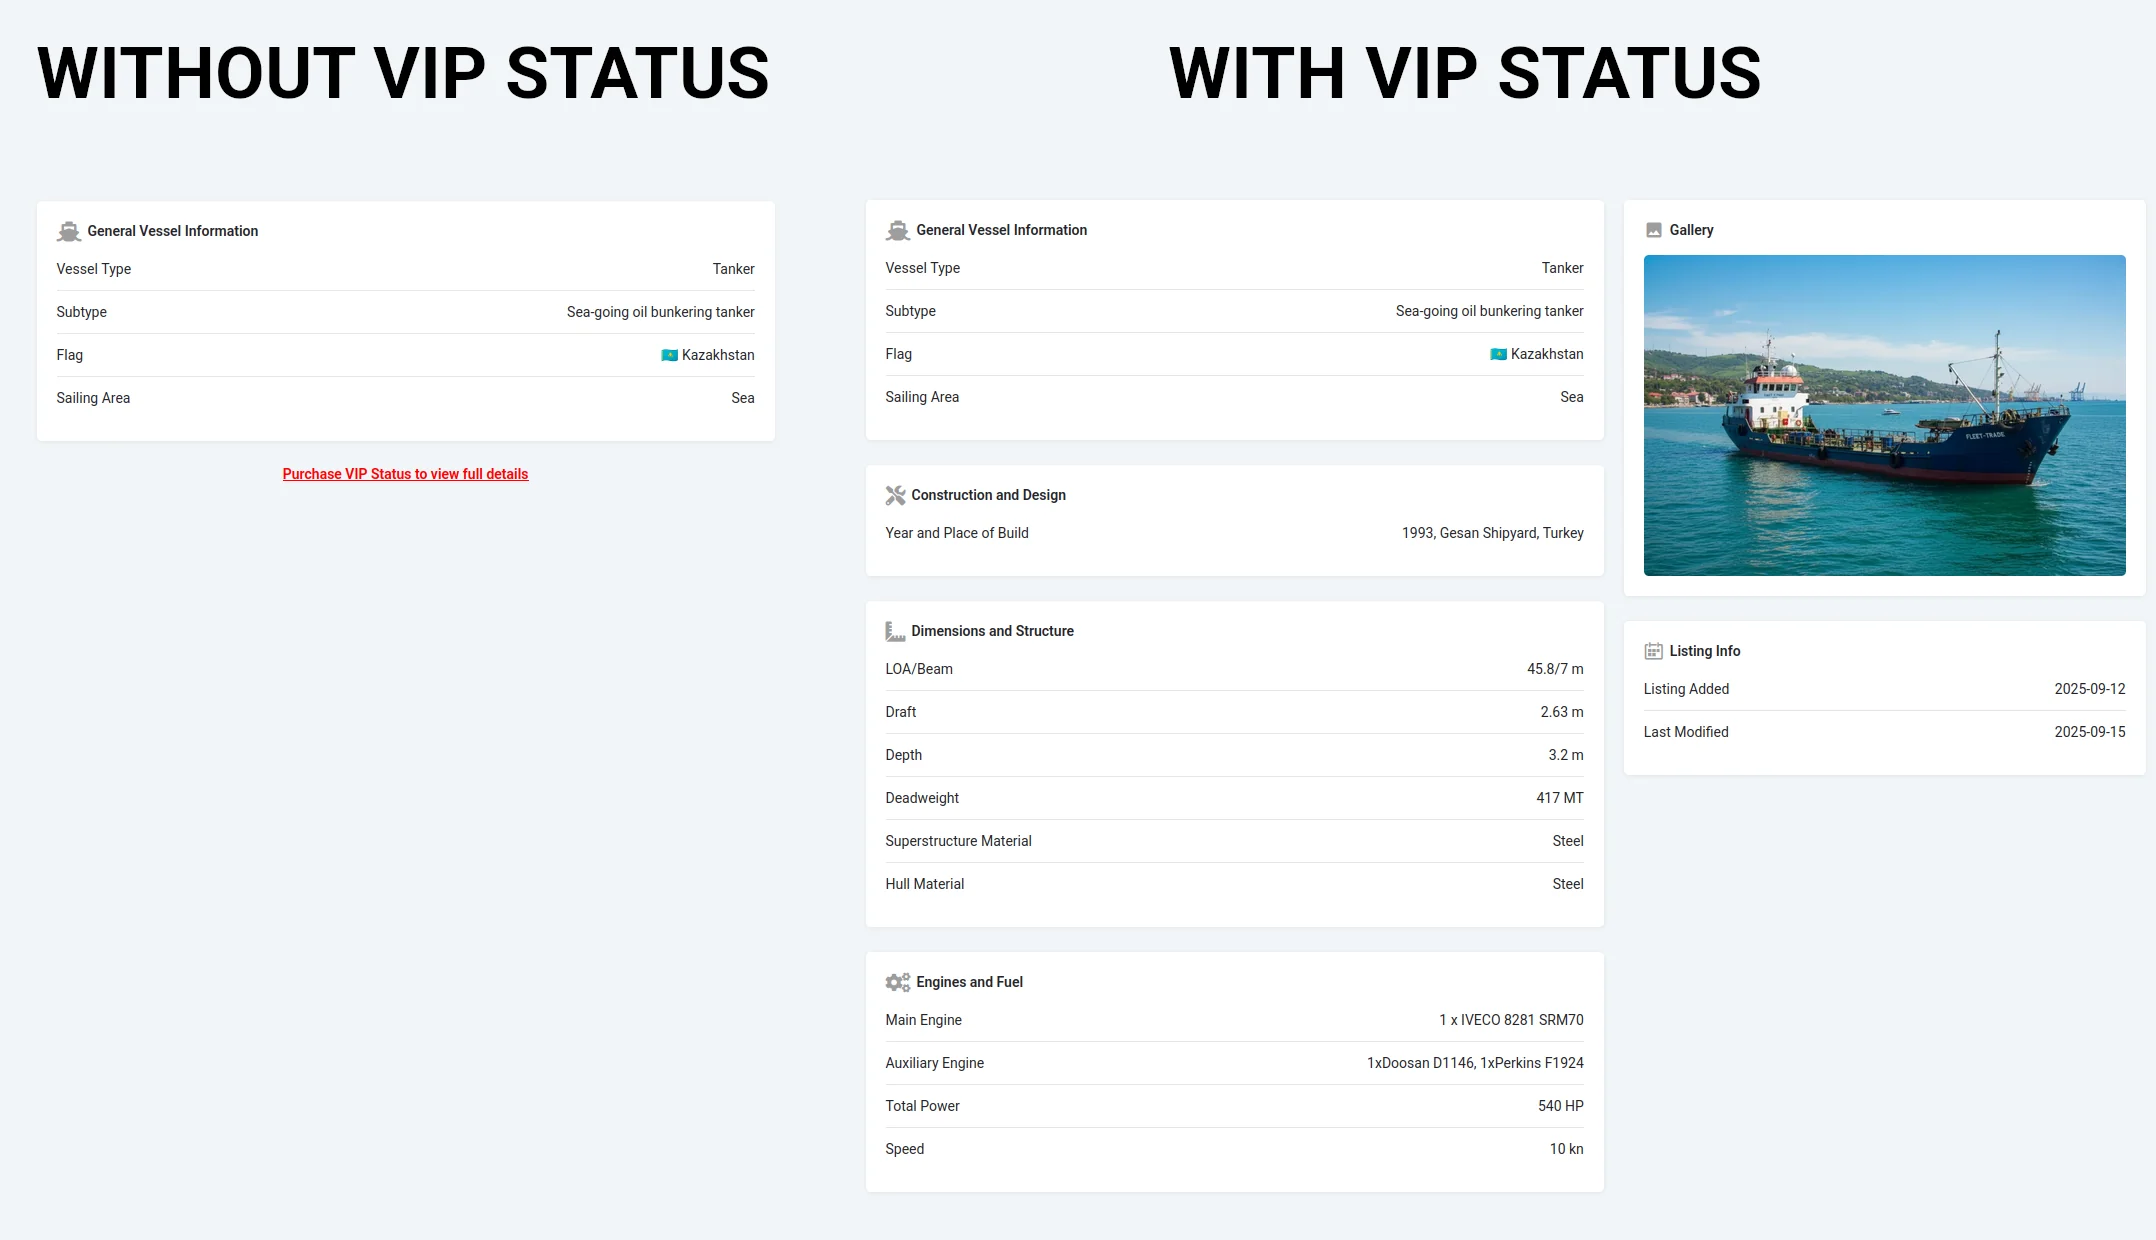
Task: Click the Auxiliary Engine row value
Action: [1475, 1063]
